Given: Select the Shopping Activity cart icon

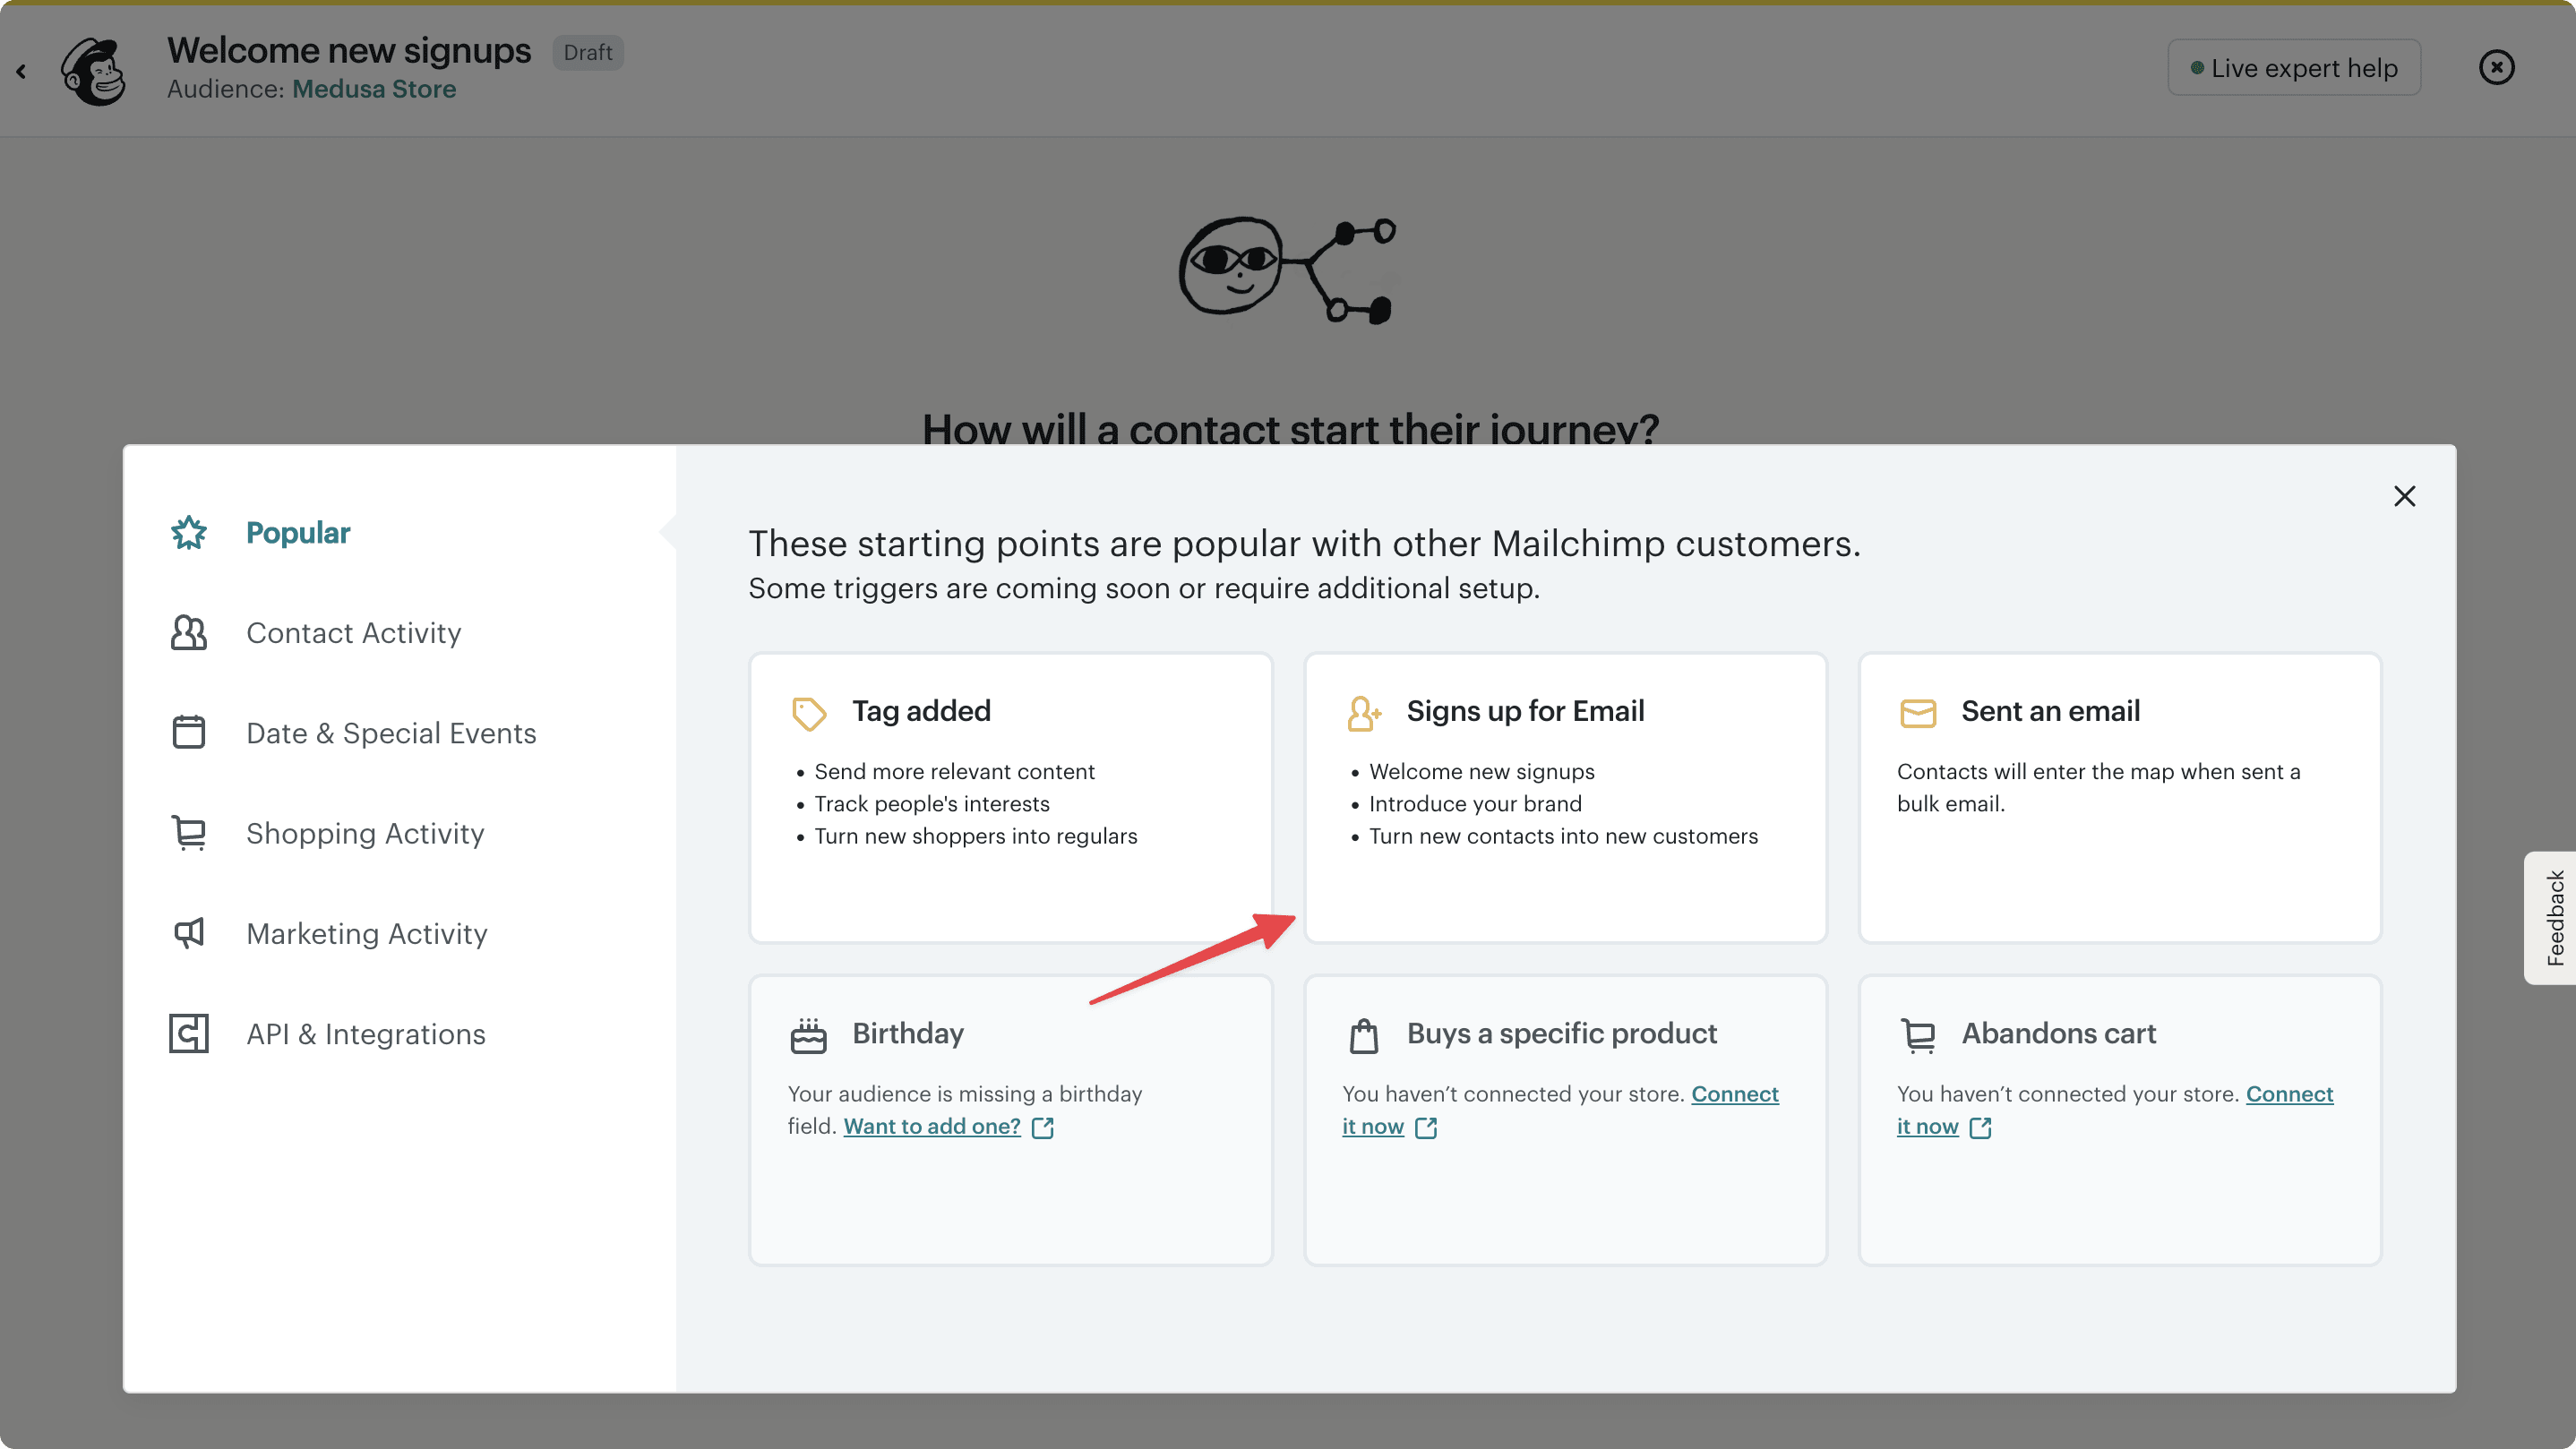Looking at the screenshot, I should pyautogui.click(x=189, y=832).
